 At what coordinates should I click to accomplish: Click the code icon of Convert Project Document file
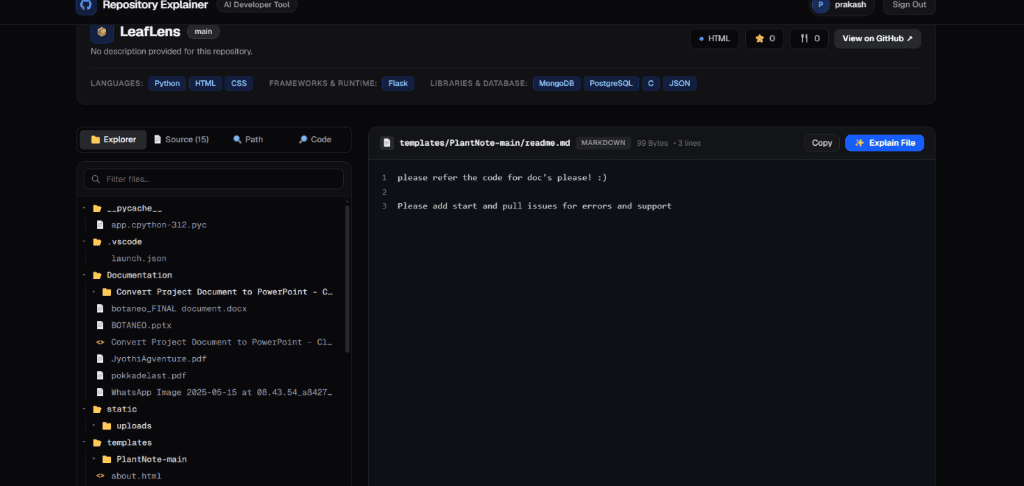100,342
